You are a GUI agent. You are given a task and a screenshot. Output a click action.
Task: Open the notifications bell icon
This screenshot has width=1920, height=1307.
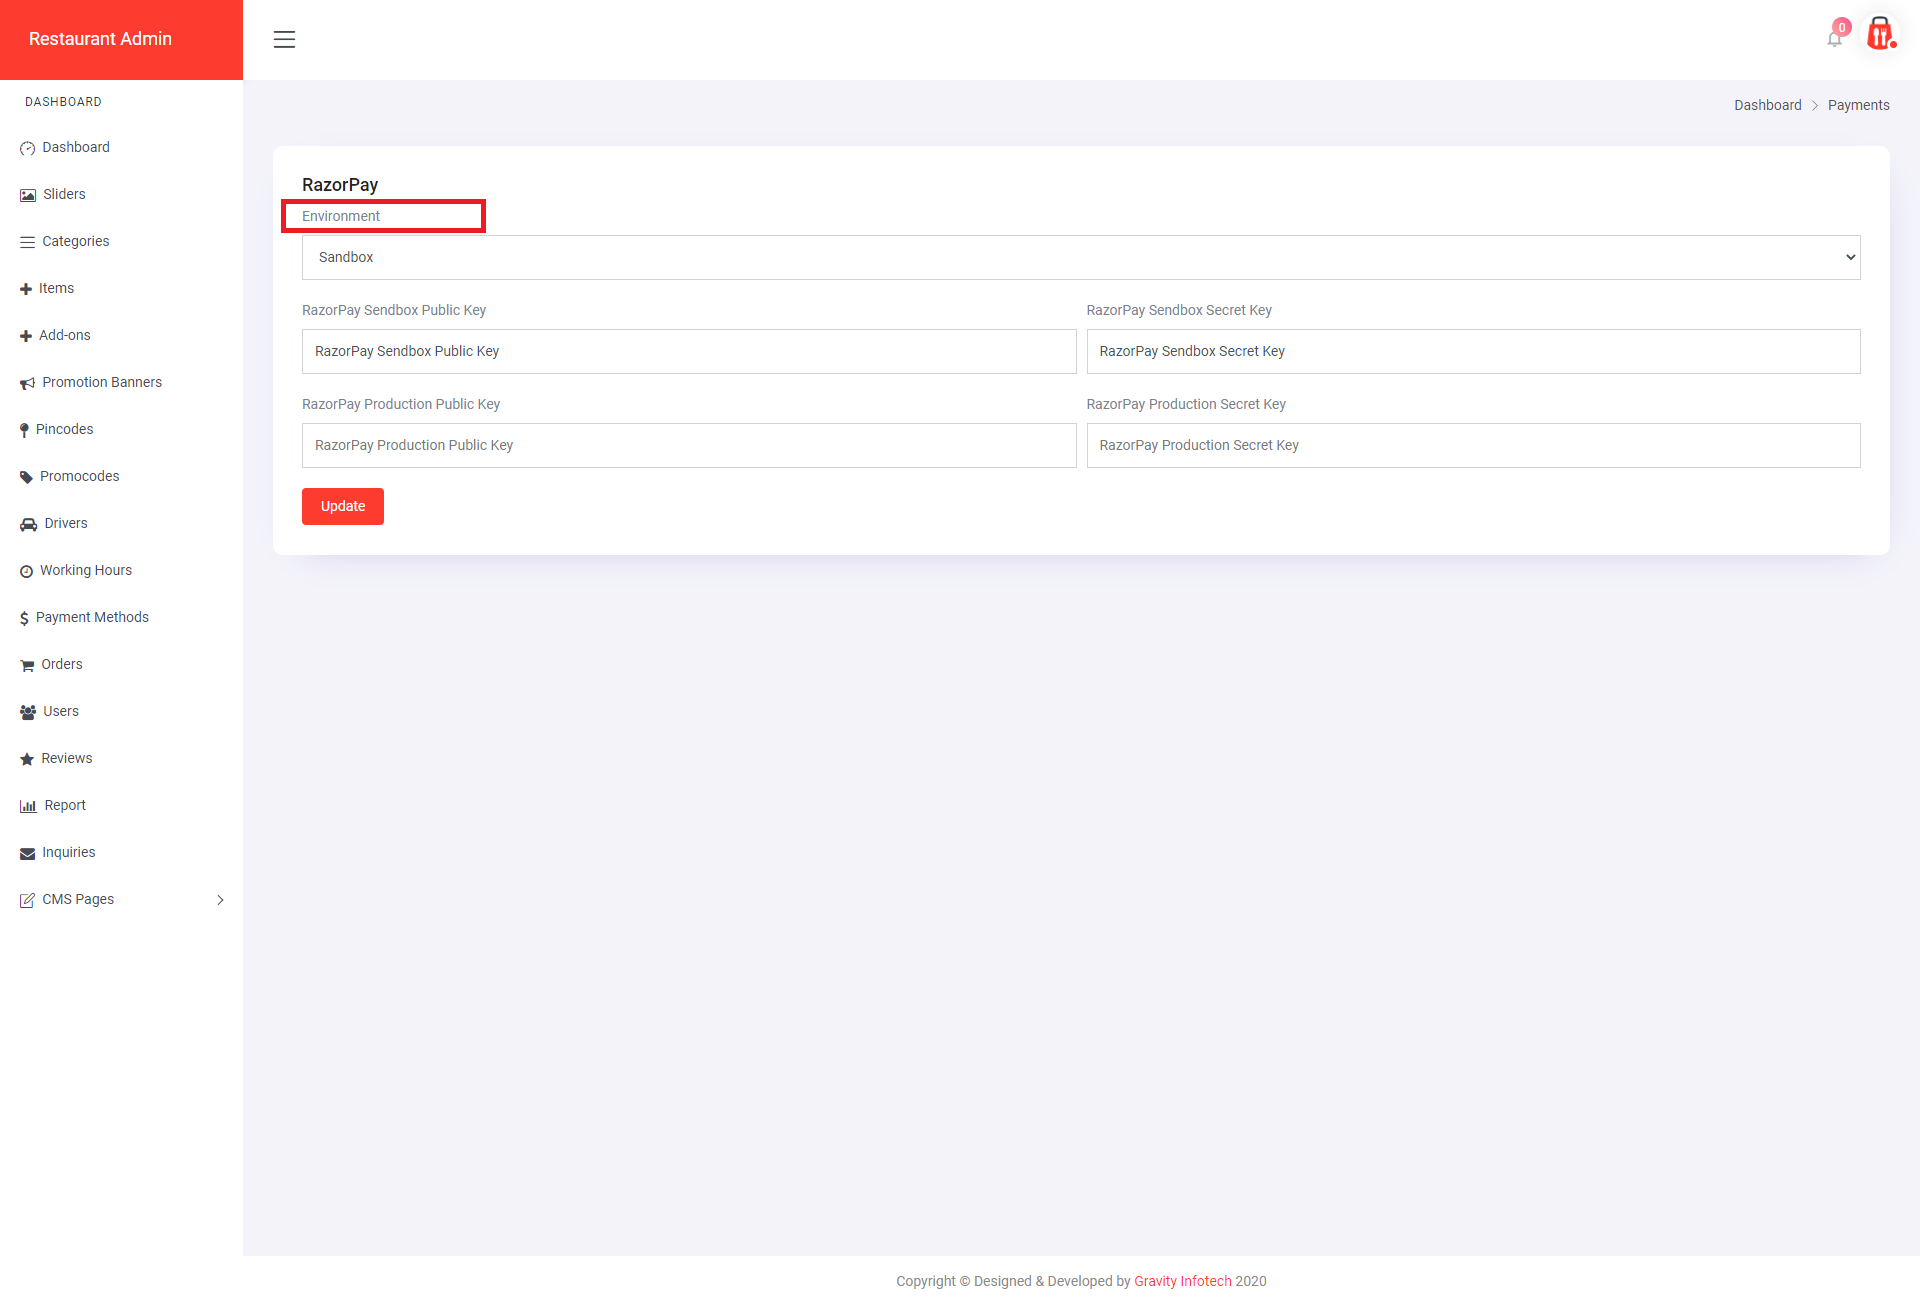pos(1834,39)
